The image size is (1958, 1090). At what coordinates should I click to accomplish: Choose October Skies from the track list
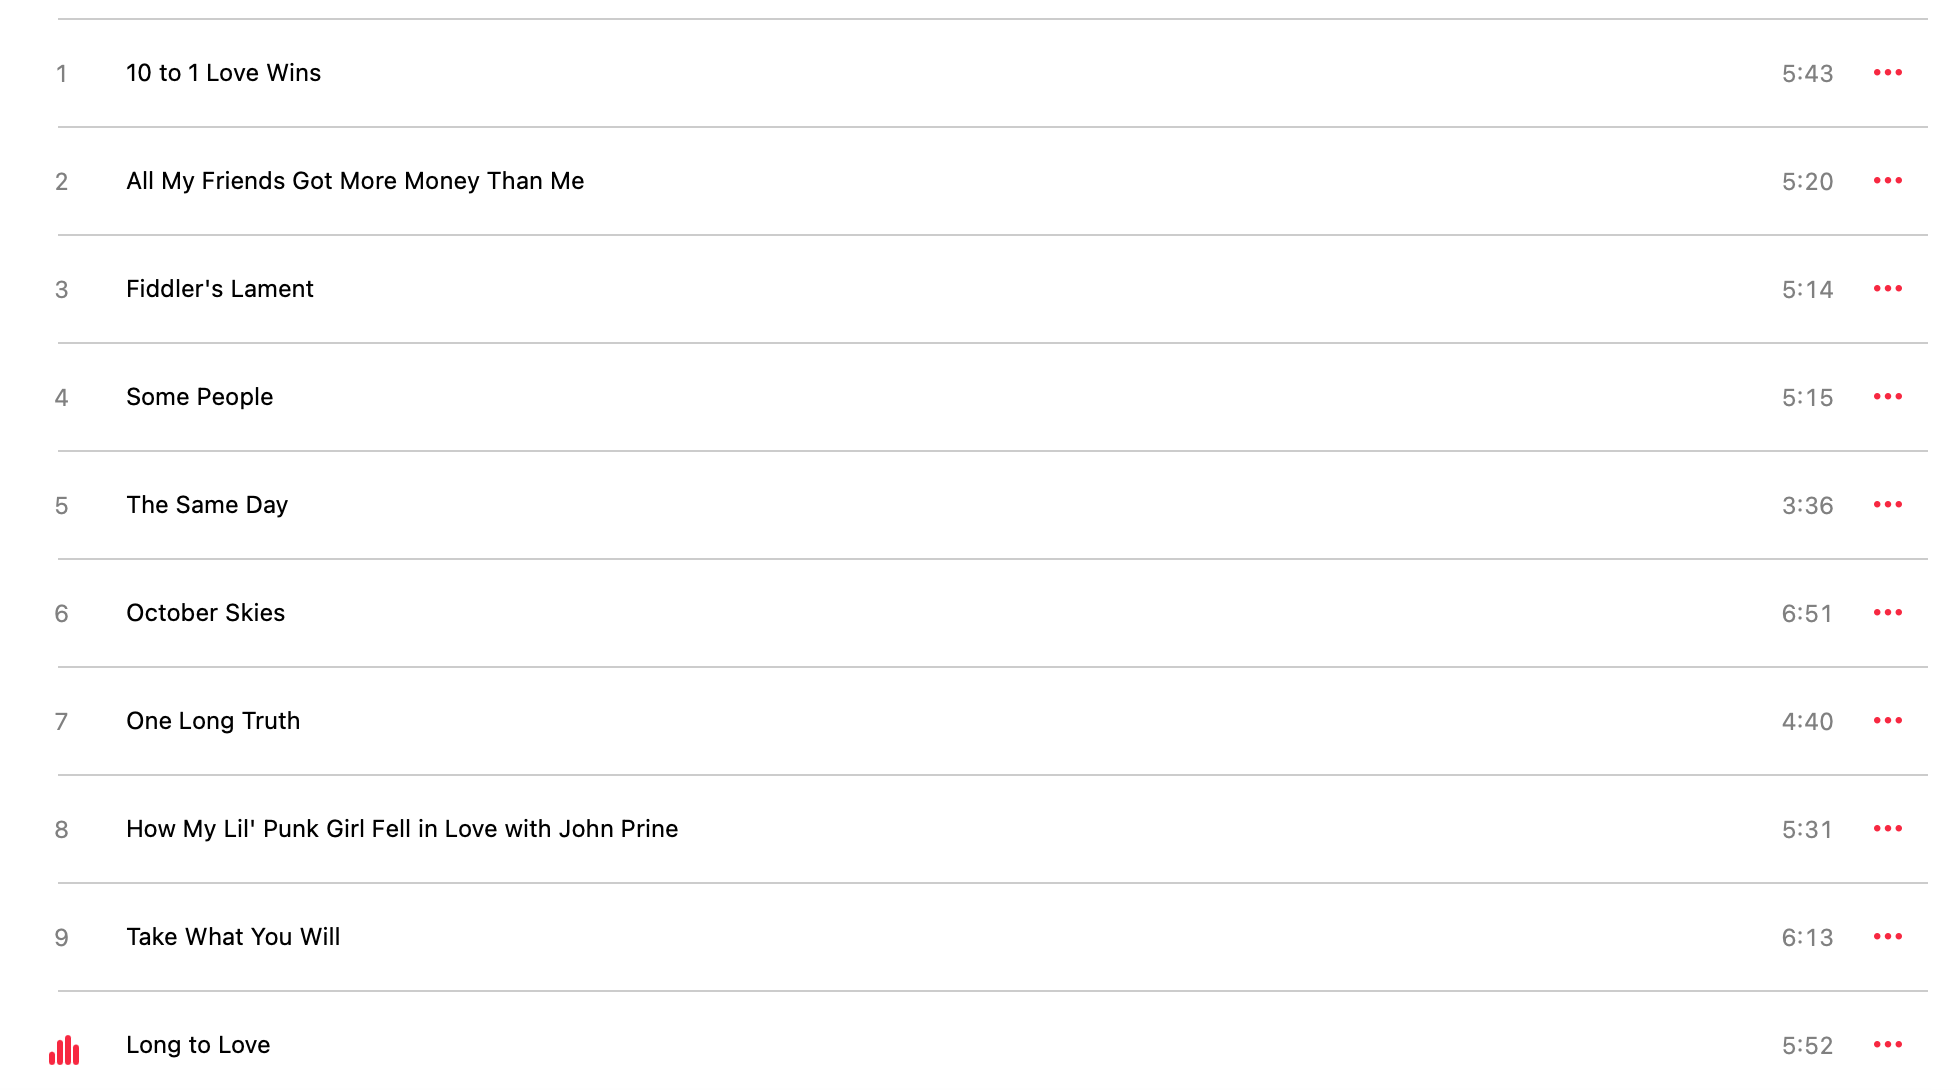(205, 613)
